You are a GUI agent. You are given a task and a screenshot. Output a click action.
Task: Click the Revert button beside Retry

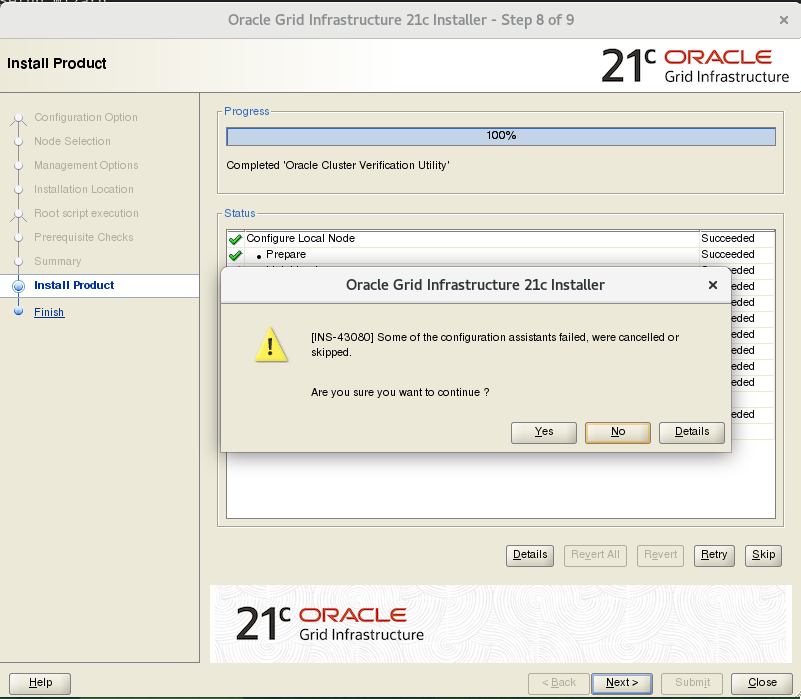point(660,555)
